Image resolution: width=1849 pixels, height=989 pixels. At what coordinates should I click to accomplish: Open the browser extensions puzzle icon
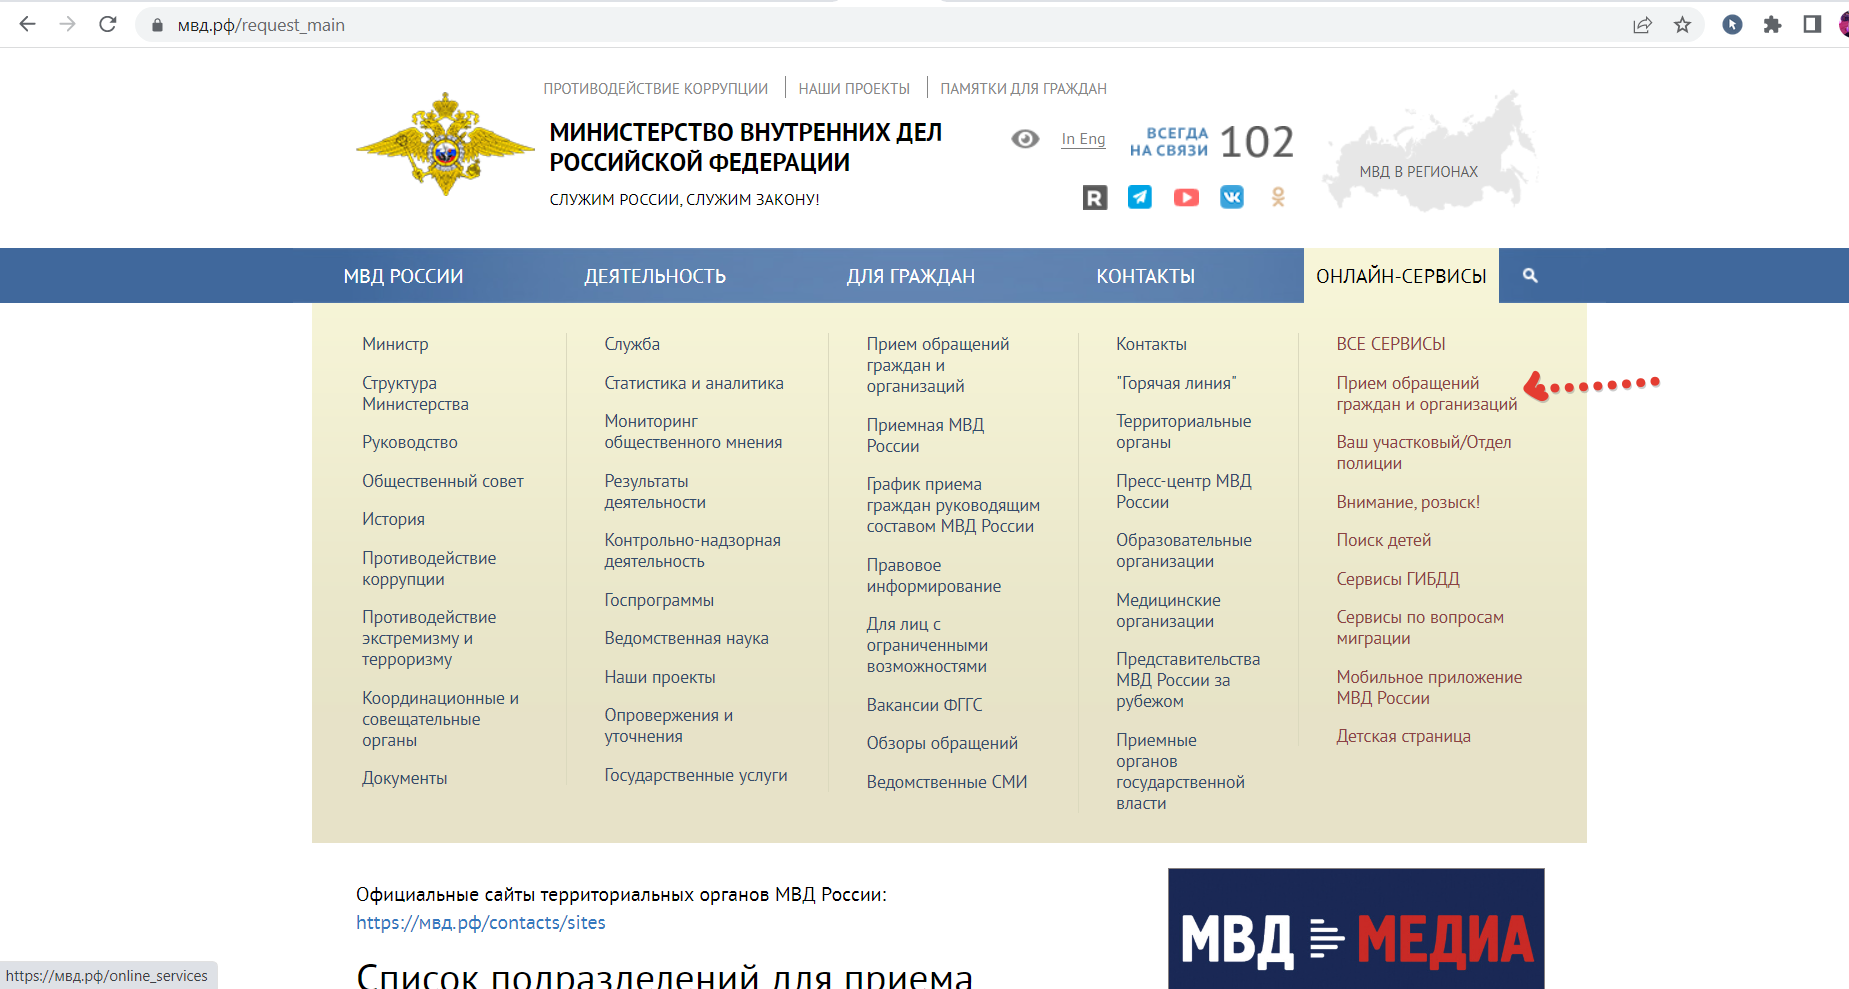coord(1774,24)
